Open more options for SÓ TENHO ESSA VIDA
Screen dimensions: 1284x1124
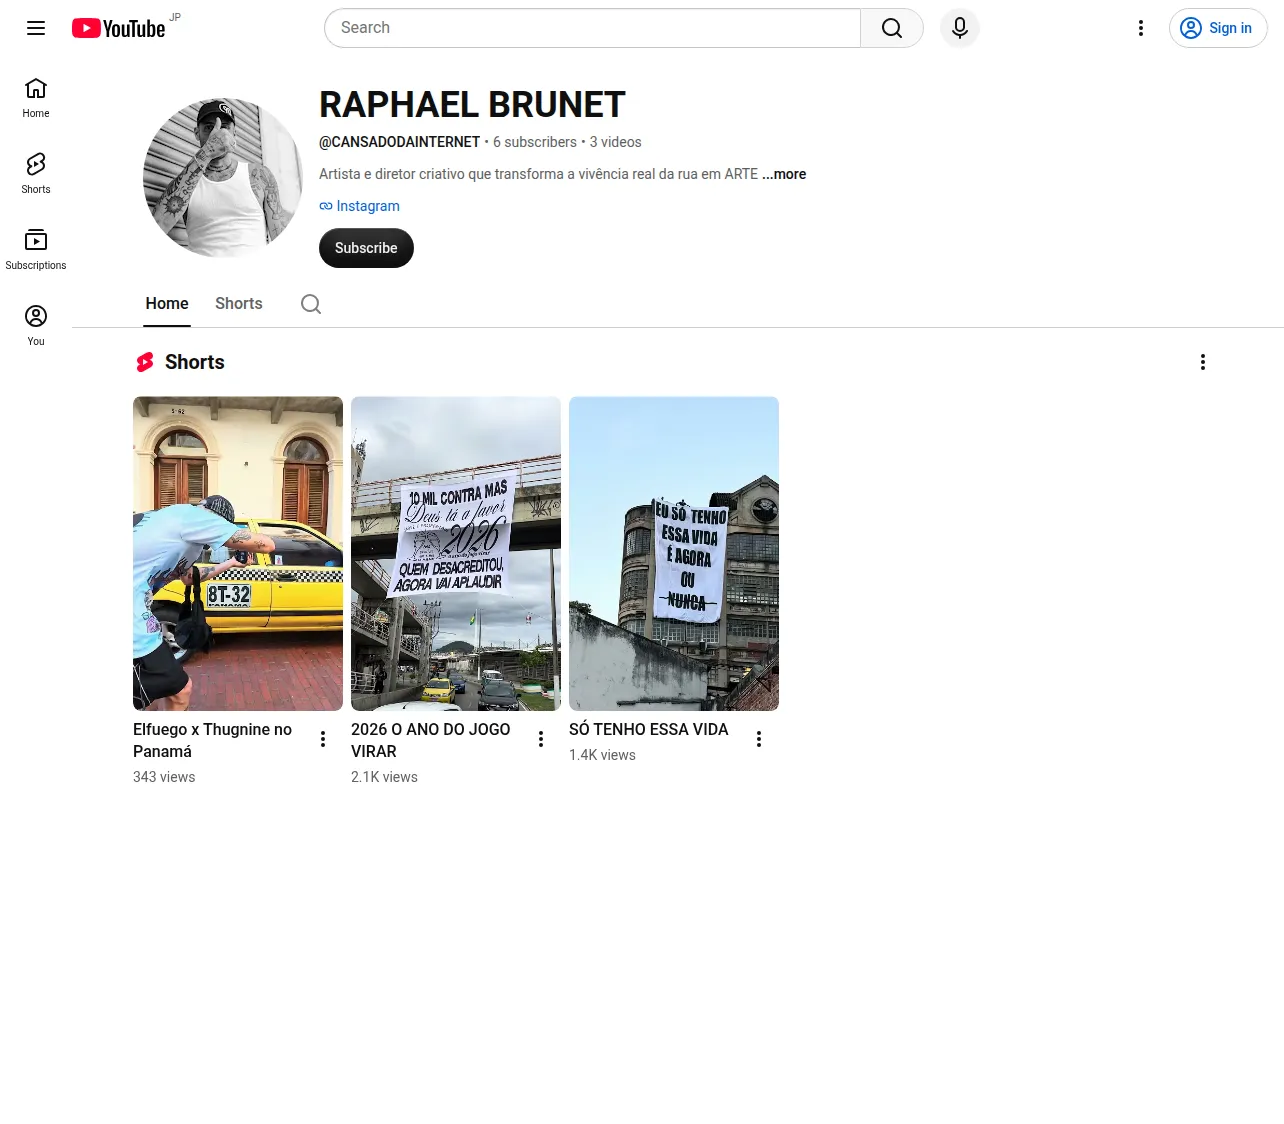[759, 739]
